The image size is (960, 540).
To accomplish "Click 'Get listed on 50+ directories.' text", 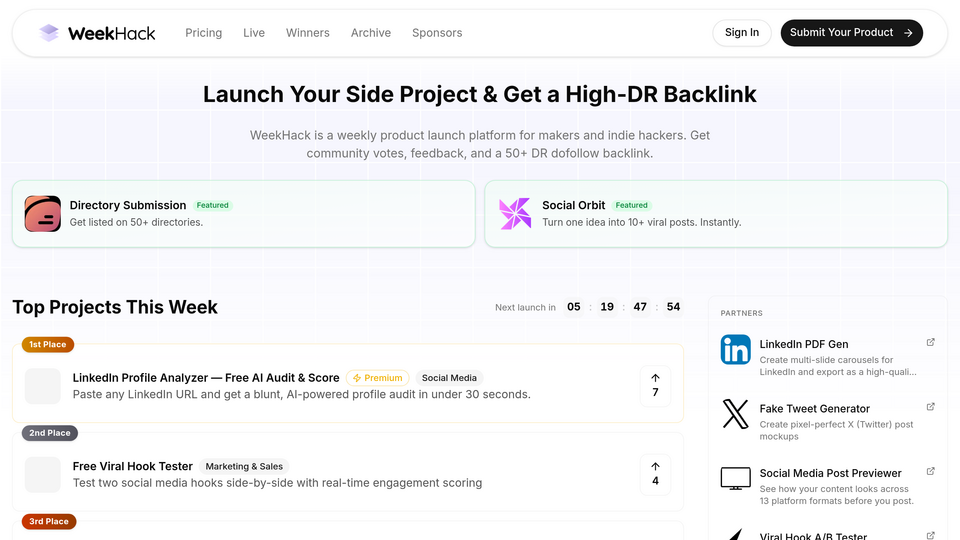I will click(136, 222).
